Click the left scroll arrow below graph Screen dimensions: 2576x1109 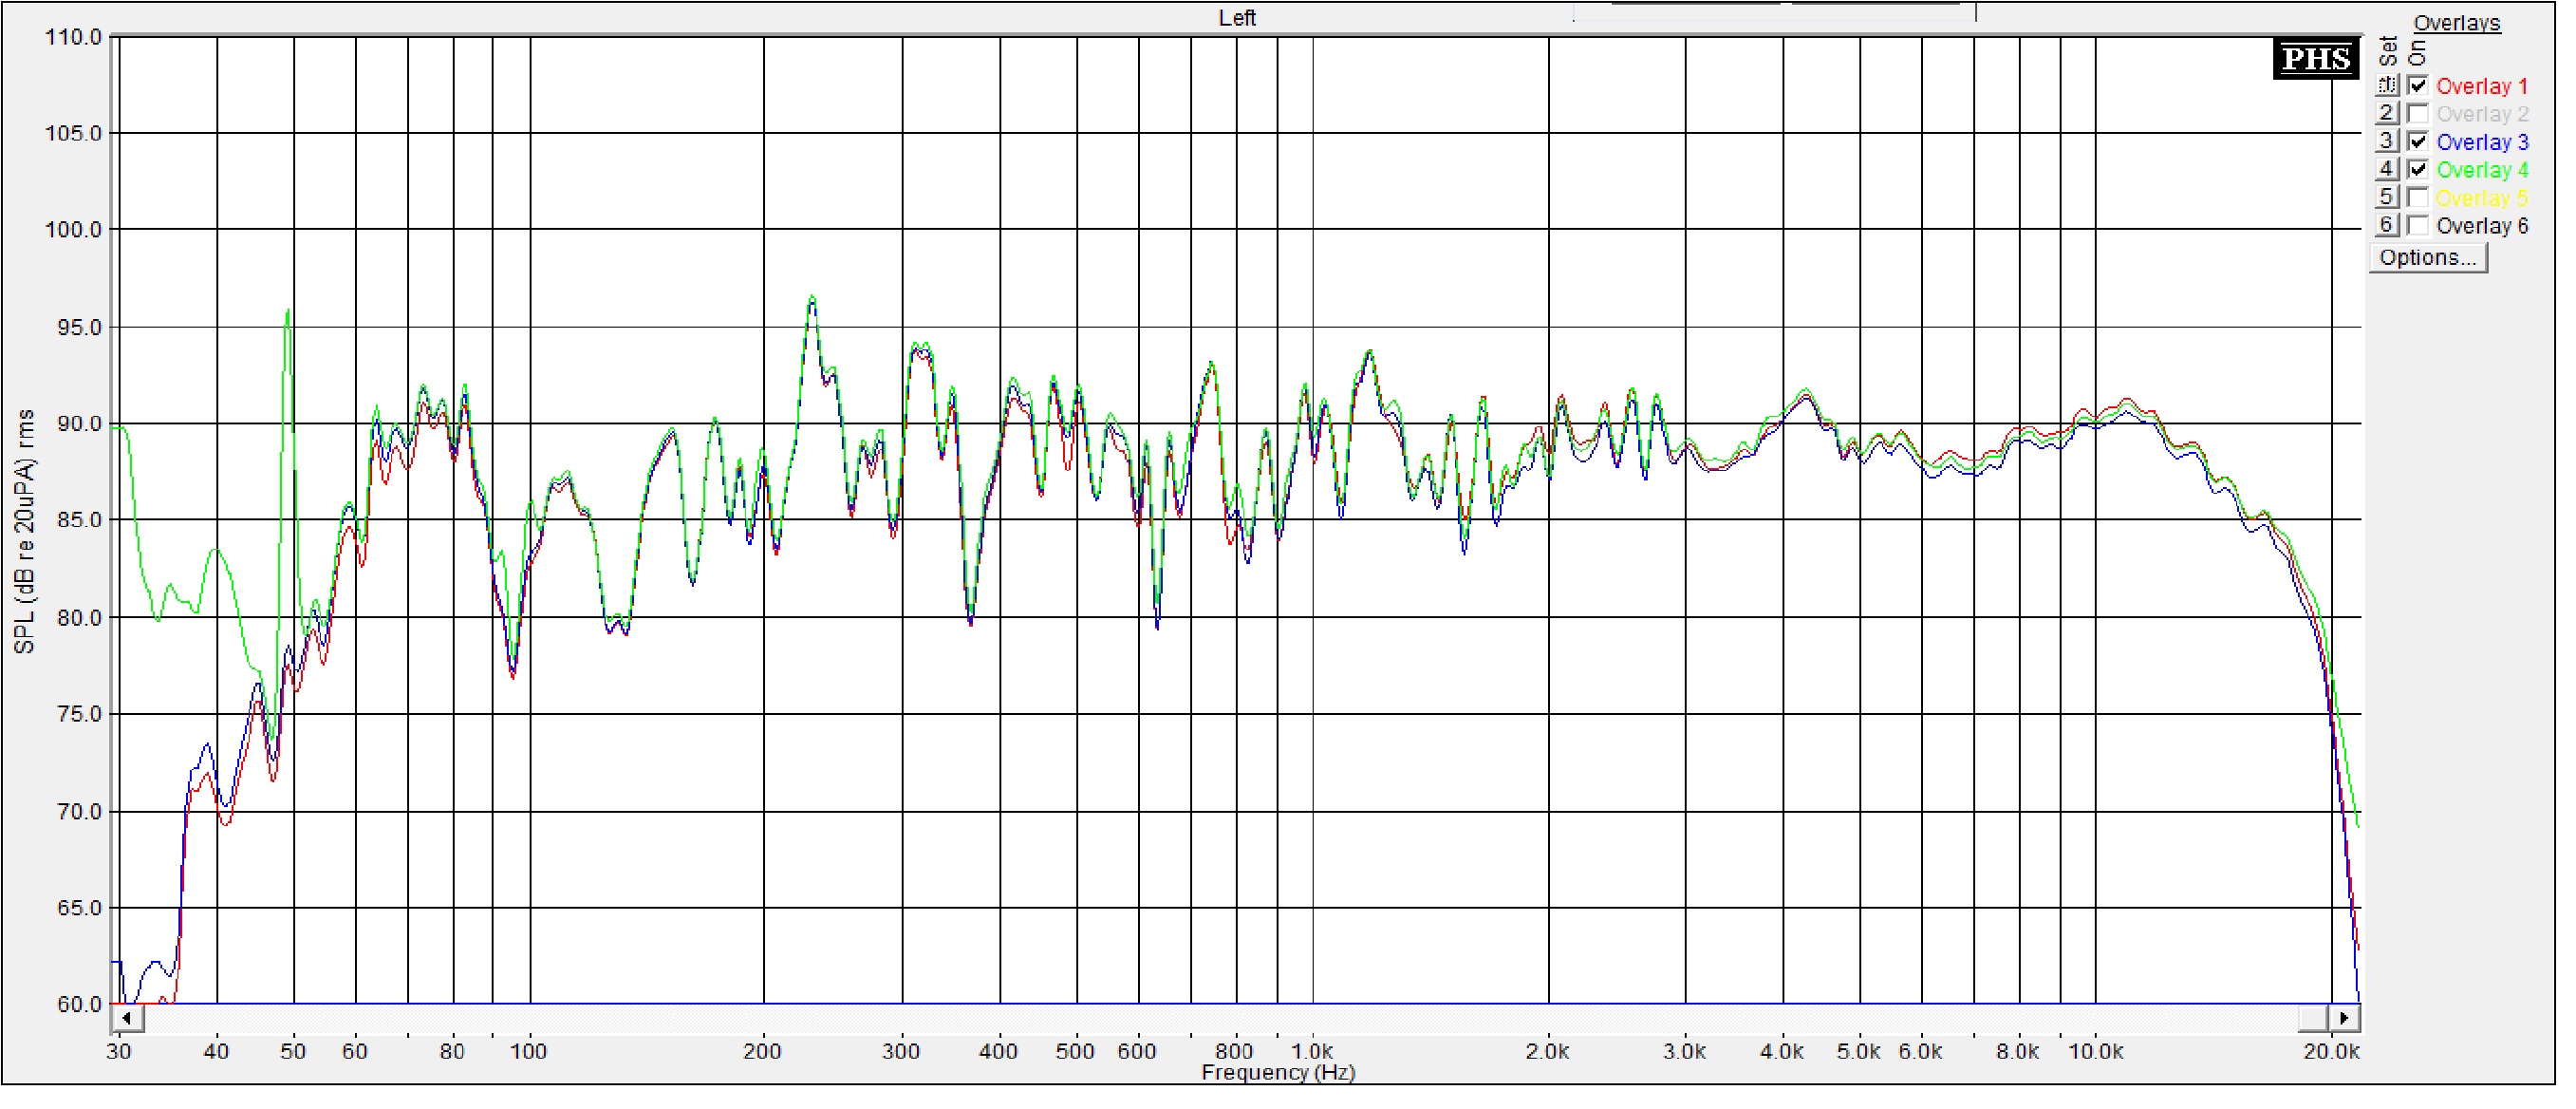[127, 1019]
